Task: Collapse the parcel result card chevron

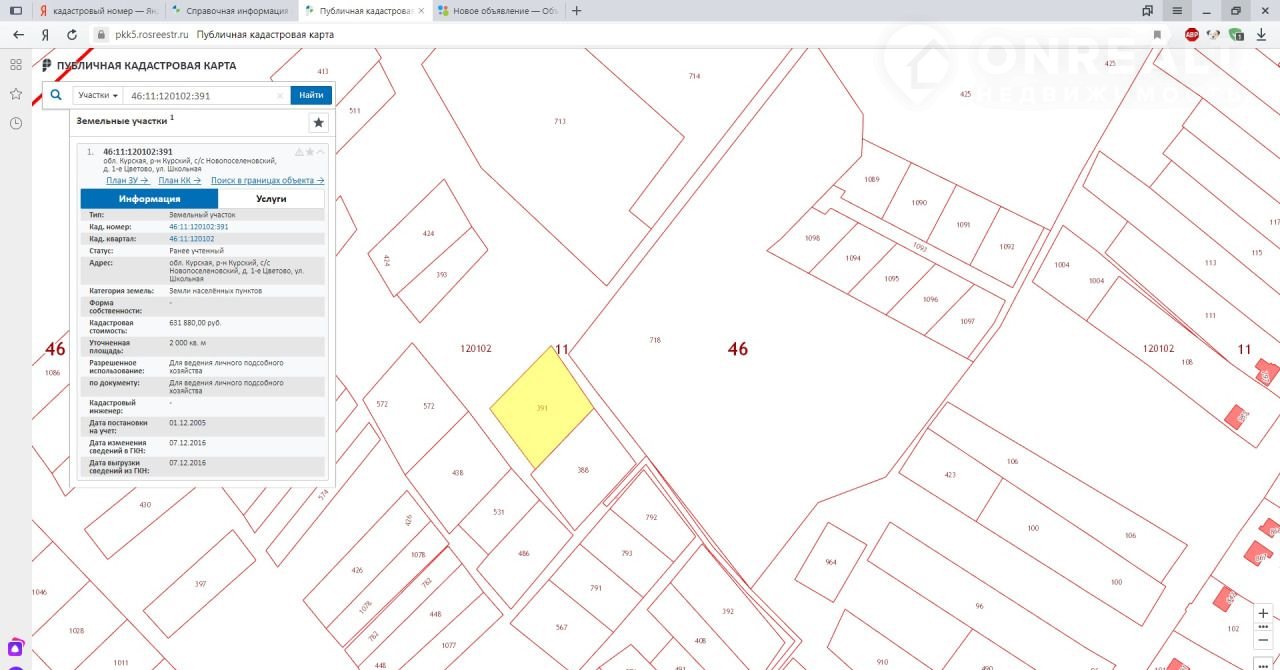Action: (321, 152)
